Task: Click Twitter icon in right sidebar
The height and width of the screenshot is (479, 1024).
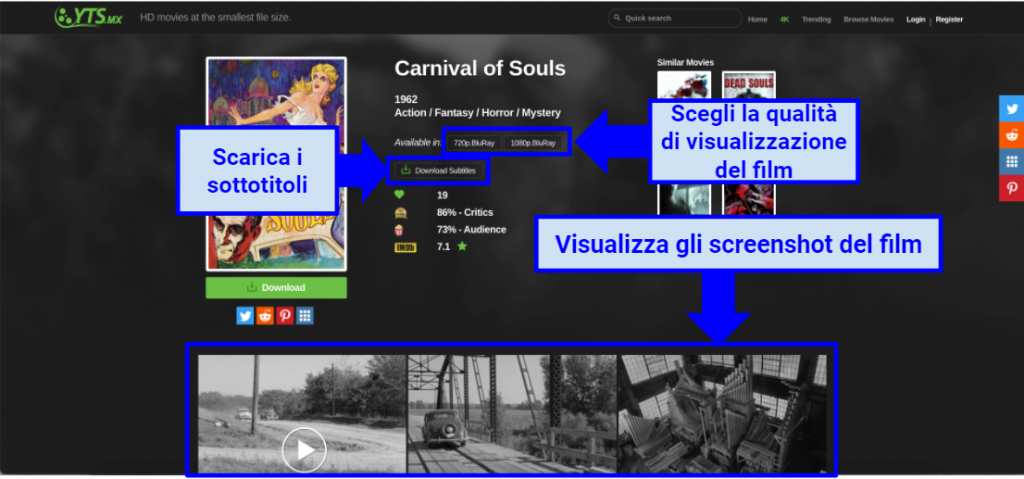Action: coord(1012,108)
